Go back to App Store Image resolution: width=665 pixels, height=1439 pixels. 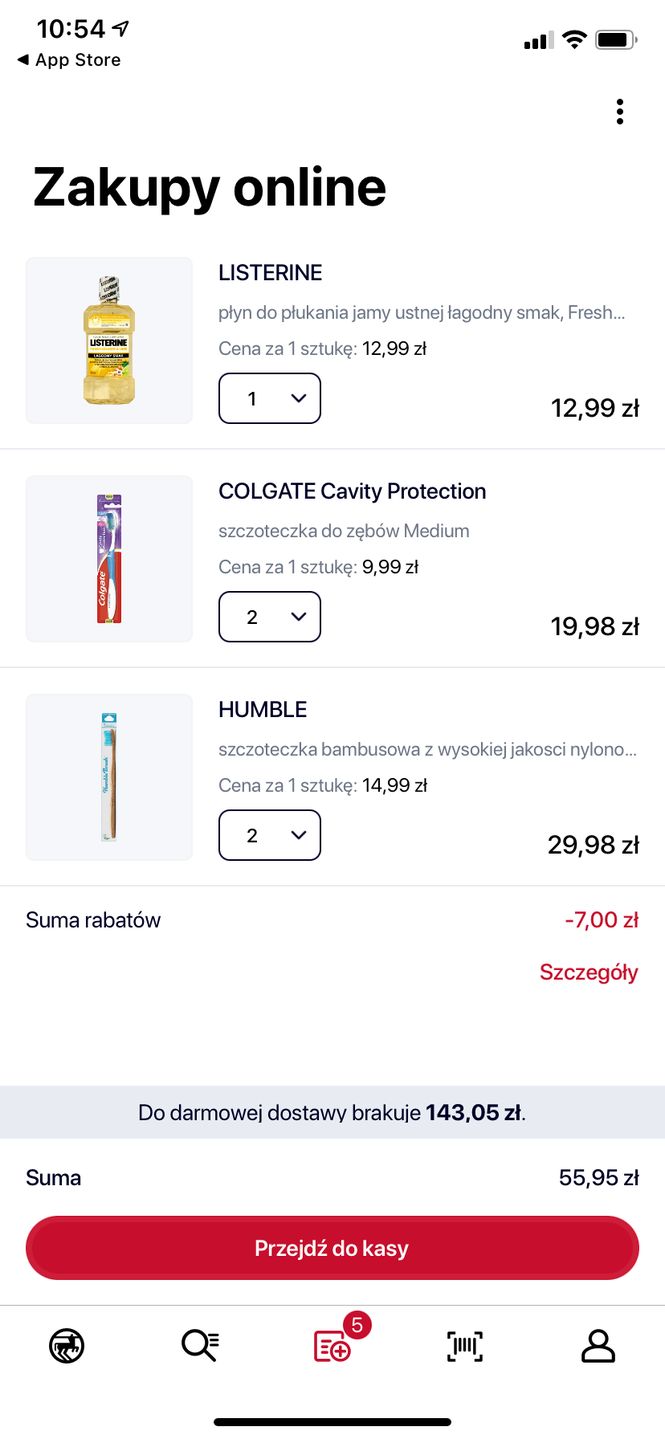[x=69, y=60]
